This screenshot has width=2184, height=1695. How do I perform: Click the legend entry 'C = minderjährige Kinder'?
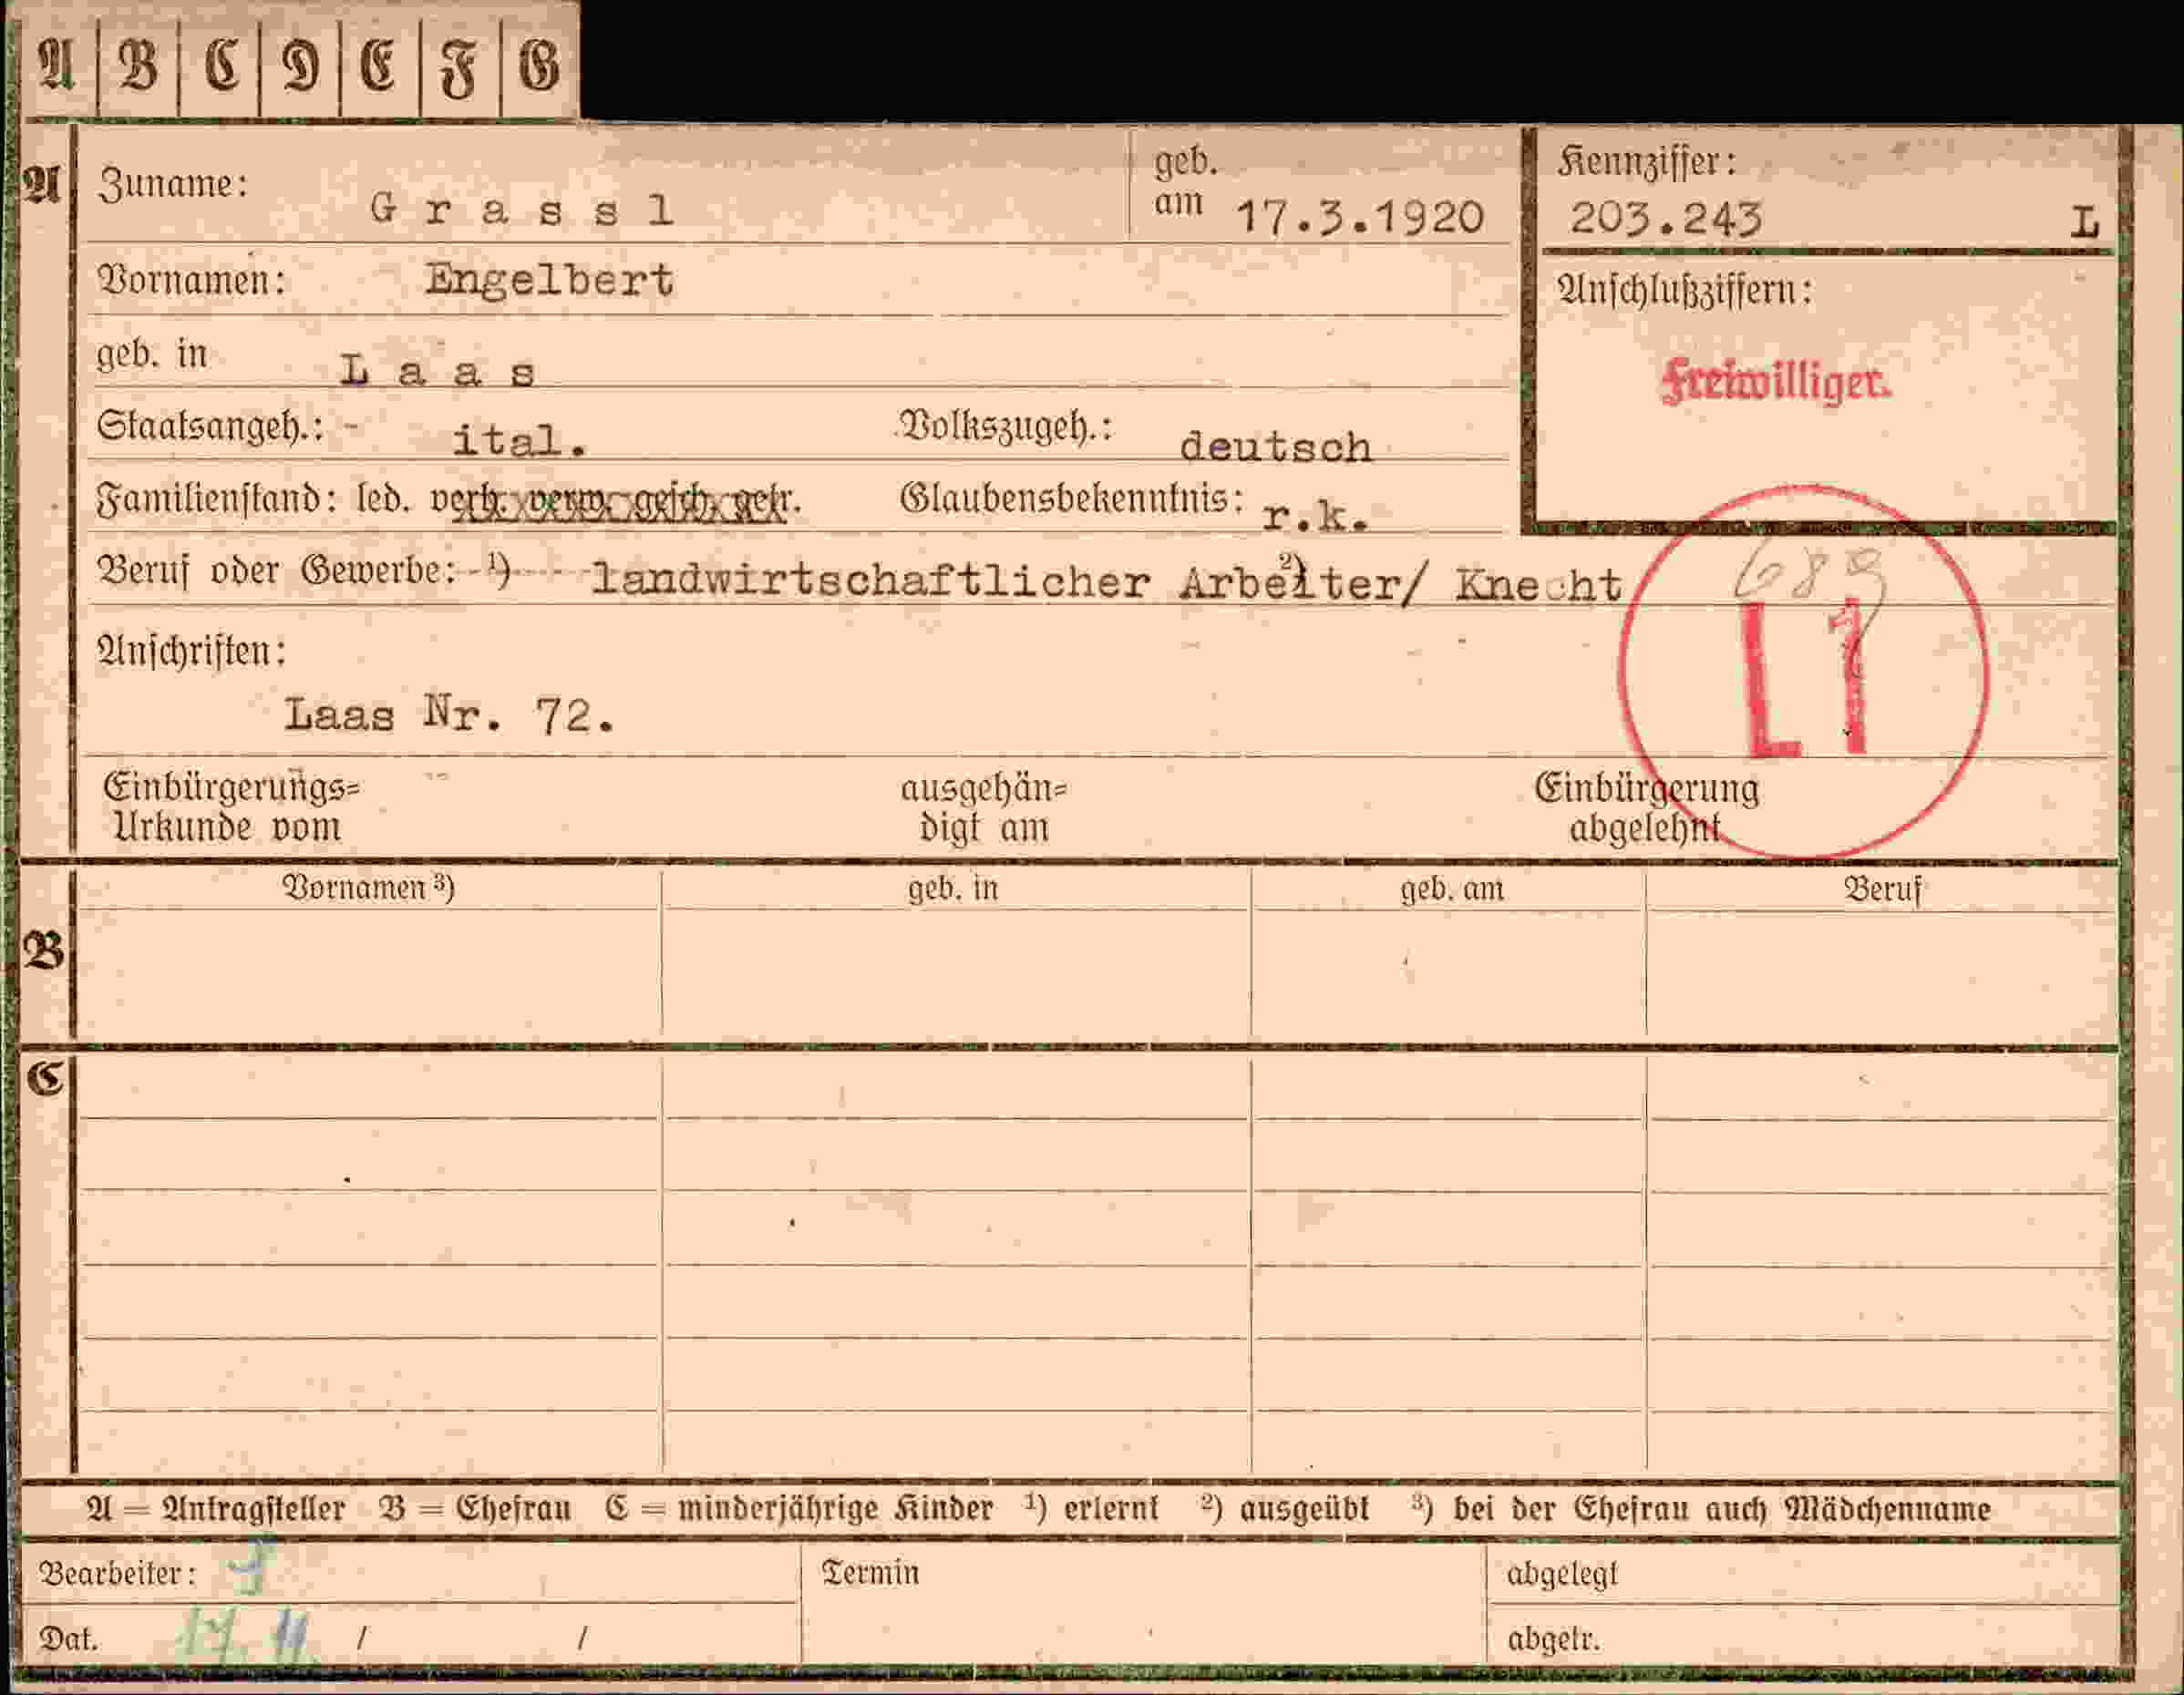pos(799,1509)
